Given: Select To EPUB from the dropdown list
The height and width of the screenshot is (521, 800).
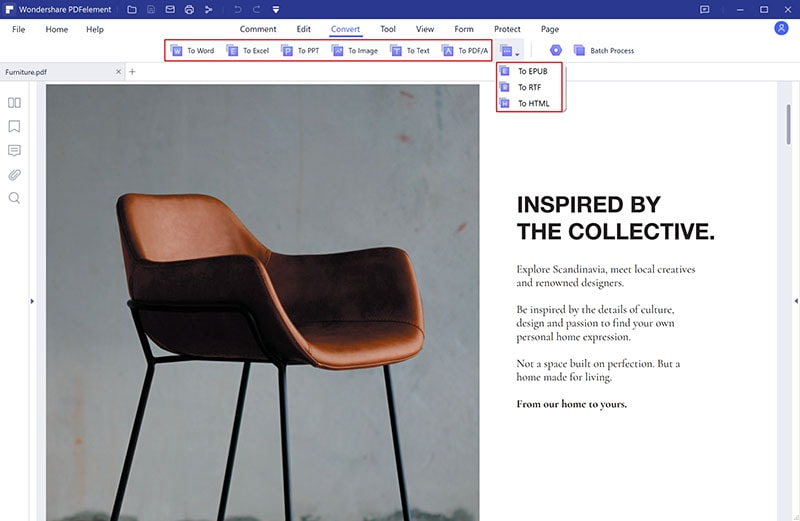Looking at the screenshot, I should point(530,72).
